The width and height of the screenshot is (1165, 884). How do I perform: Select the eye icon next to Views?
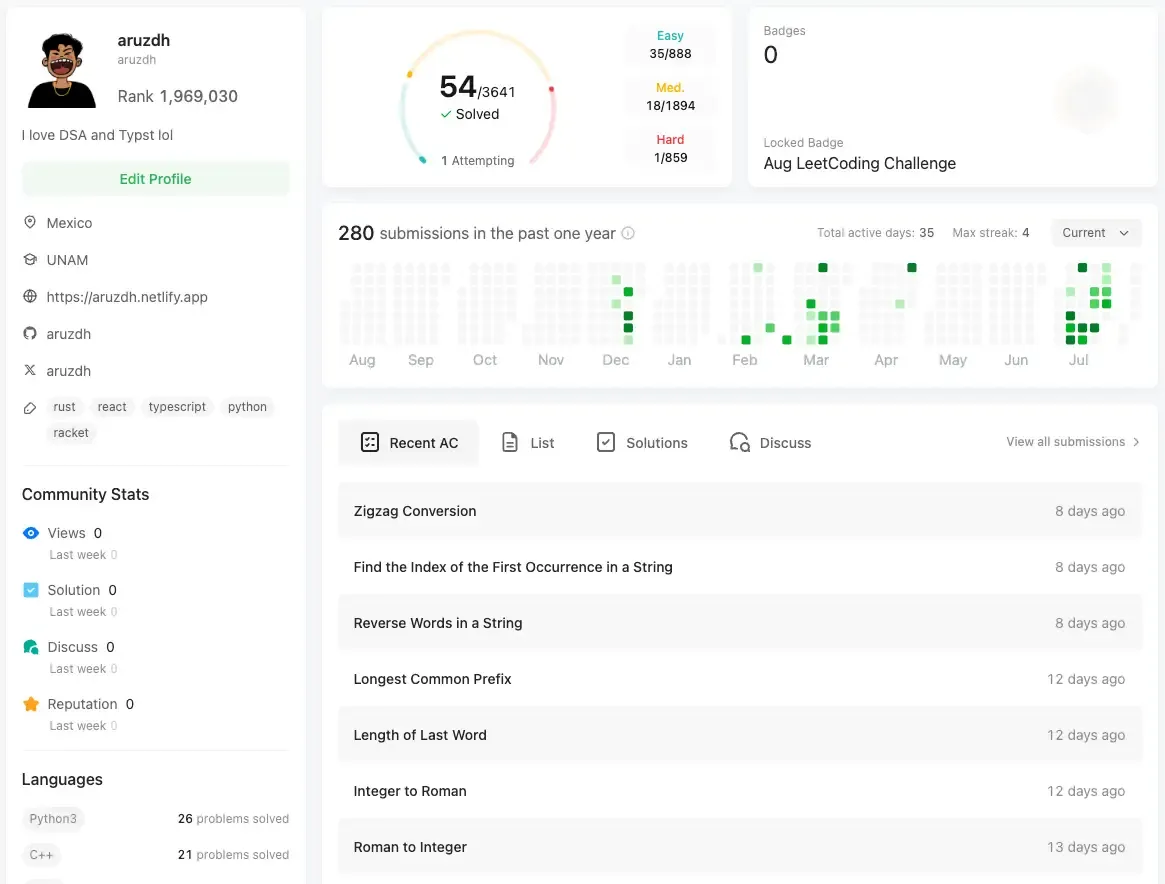(31, 533)
